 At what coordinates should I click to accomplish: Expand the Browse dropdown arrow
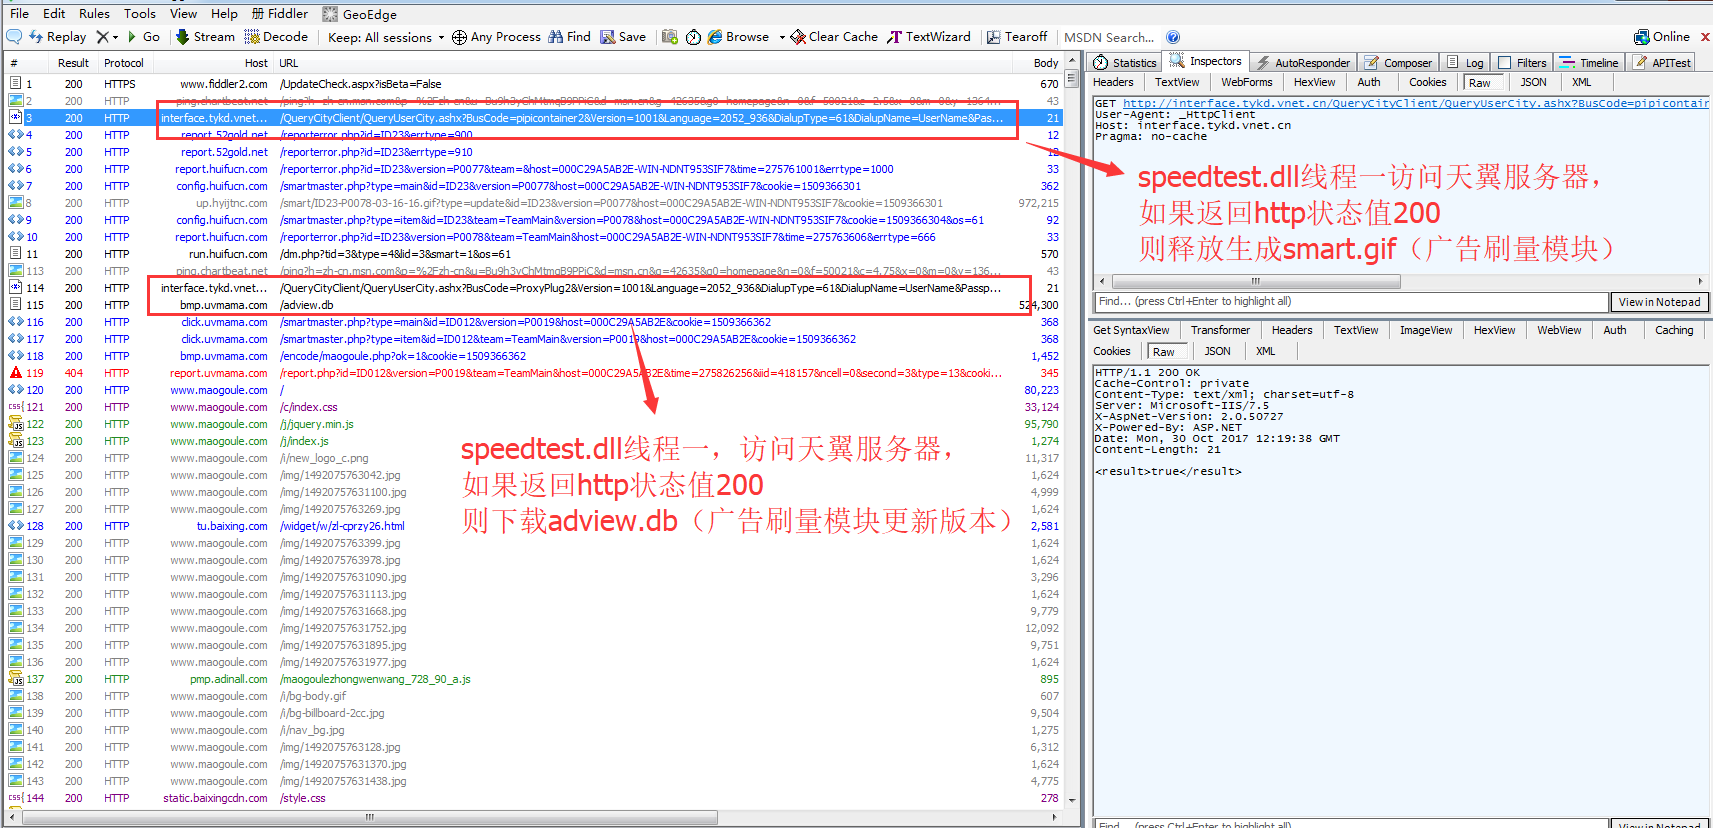pyautogui.click(x=782, y=37)
